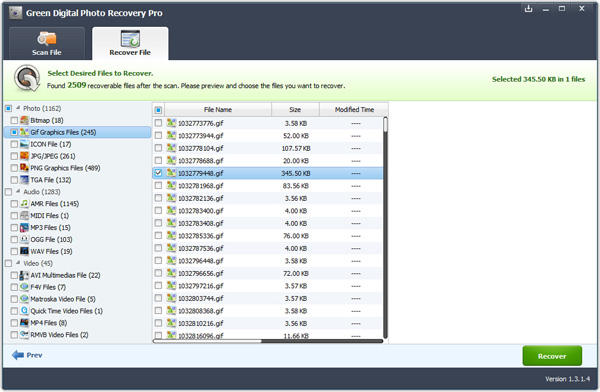This screenshot has height=392, width=600.
Task: Click the green Recover button
Action: pos(552,356)
